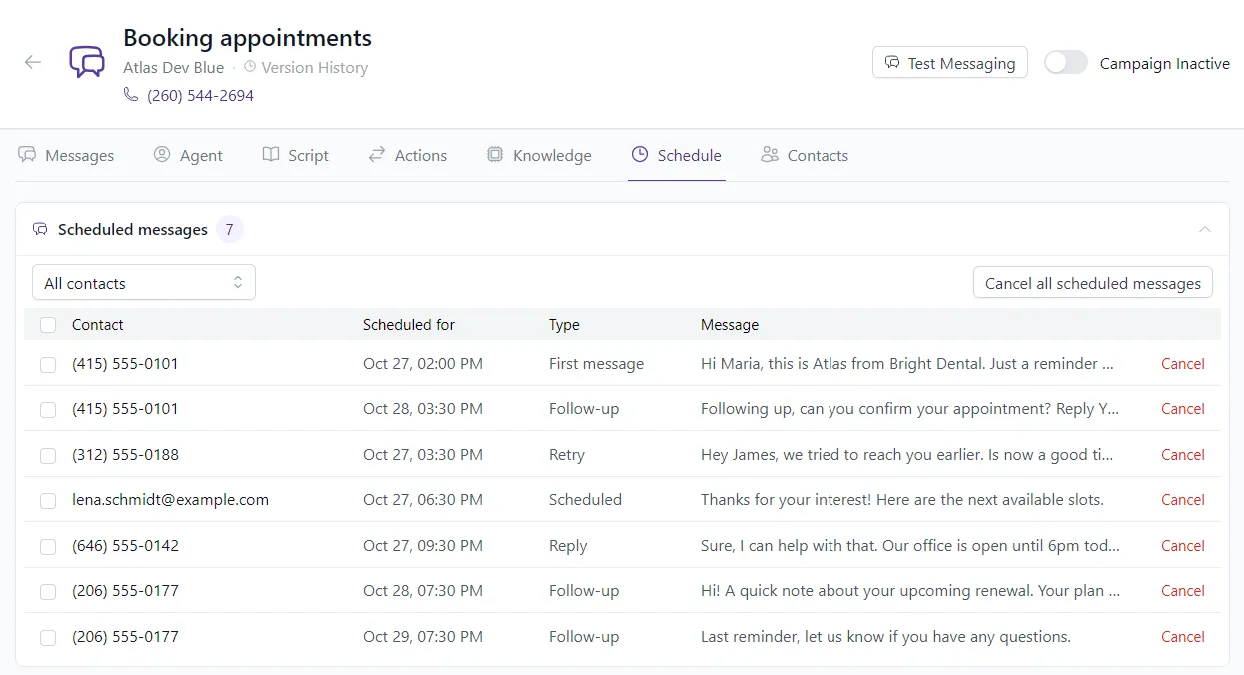Click the Test Messaging button
Image resolution: width=1244 pixels, height=675 pixels.
click(950, 63)
